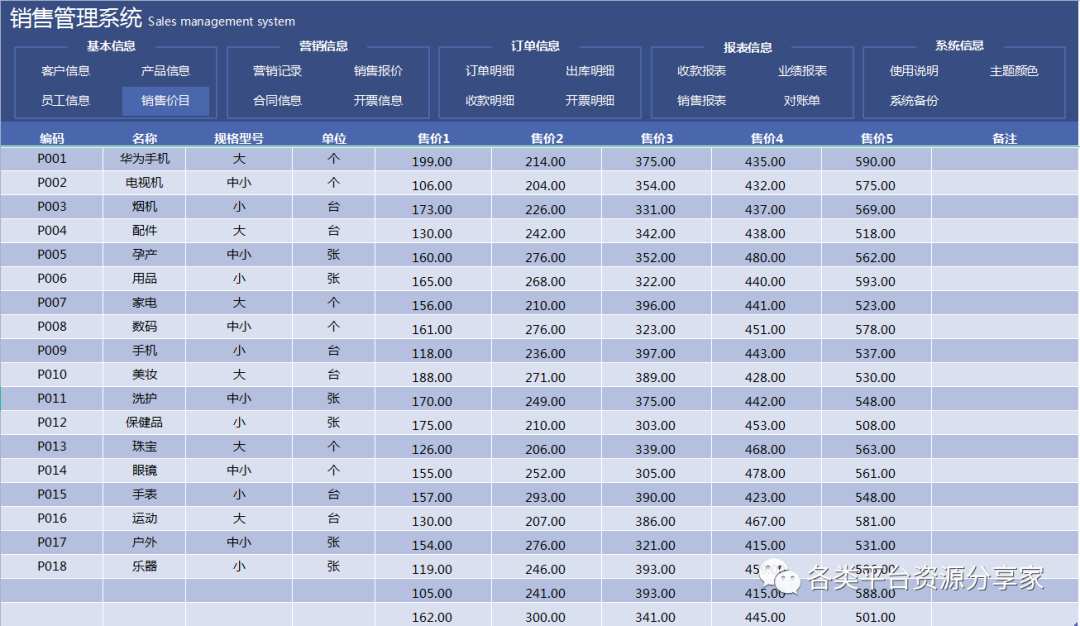Click the 300.00 price cell
Viewport: 1080px width, 626px height.
tap(547, 615)
